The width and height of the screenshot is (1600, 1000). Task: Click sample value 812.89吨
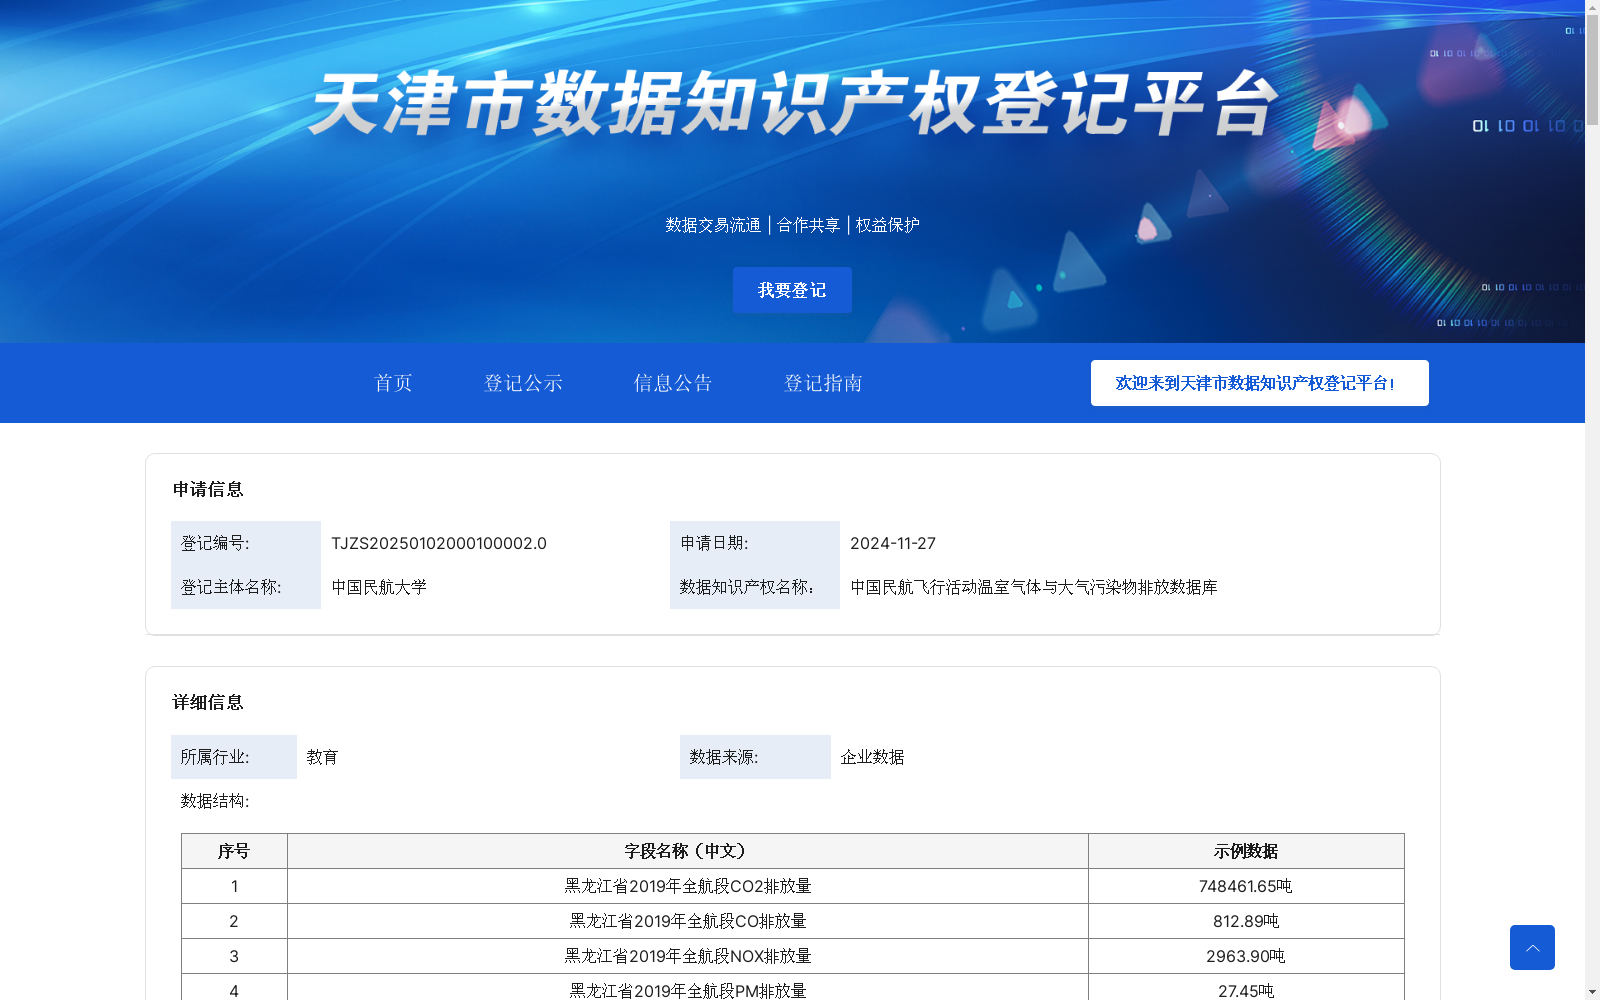(1246, 921)
